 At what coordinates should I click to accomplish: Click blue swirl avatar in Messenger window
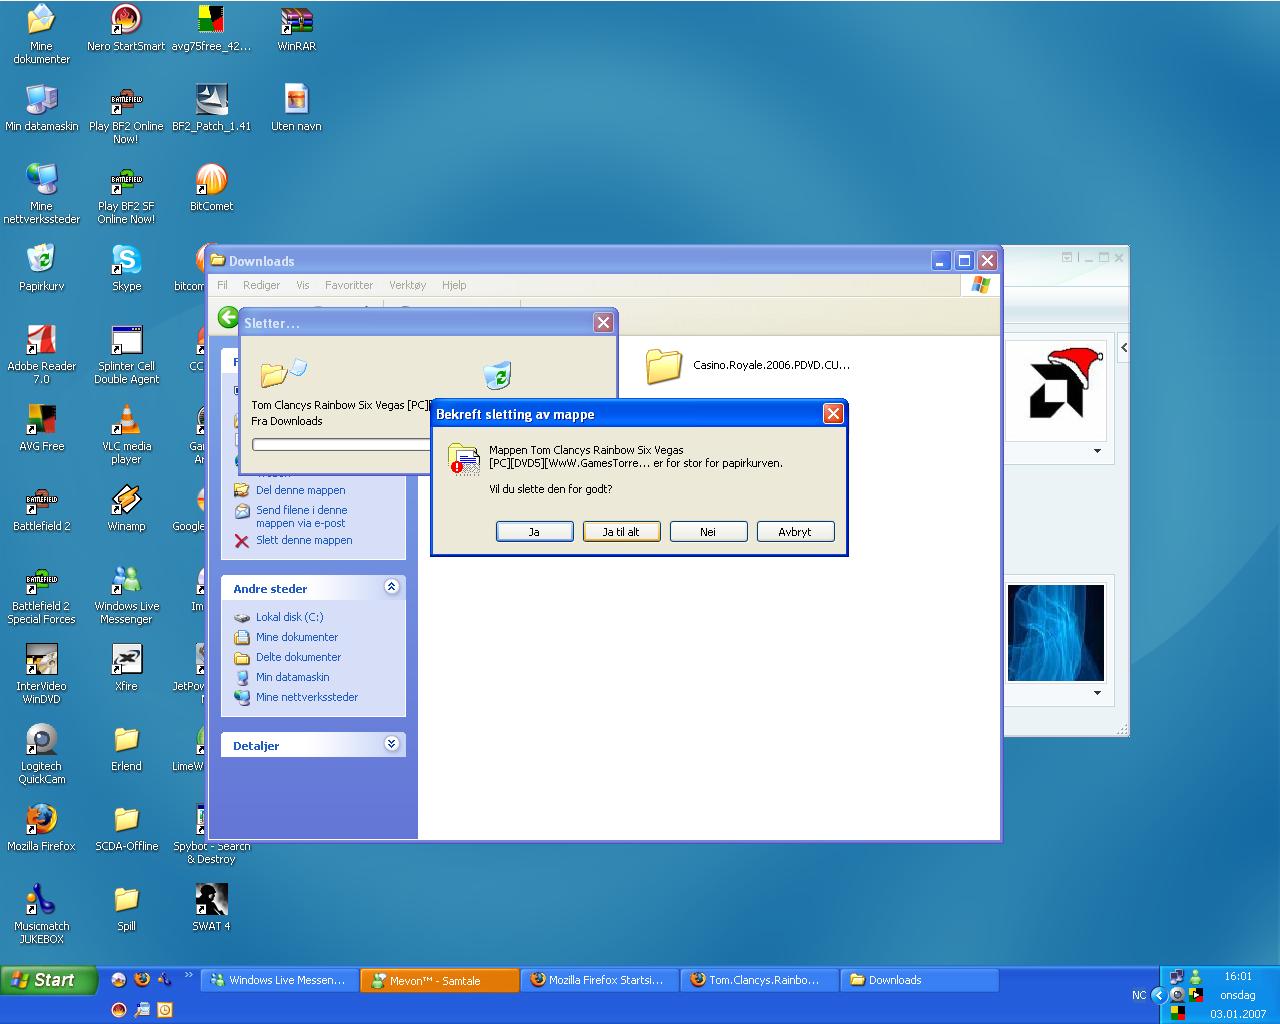point(1055,632)
